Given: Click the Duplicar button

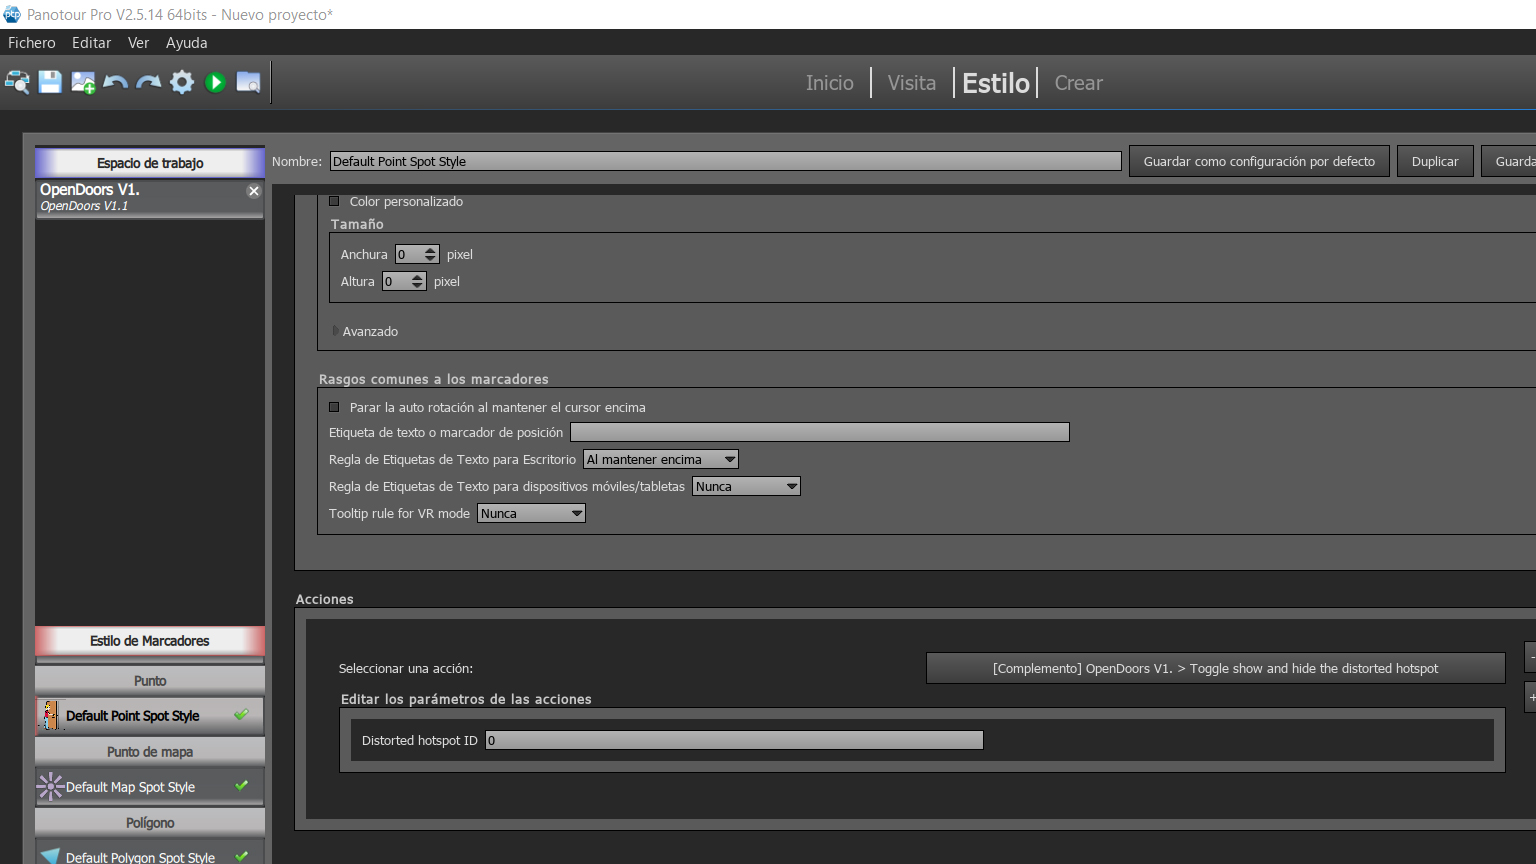Looking at the screenshot, I should 1435,161.
